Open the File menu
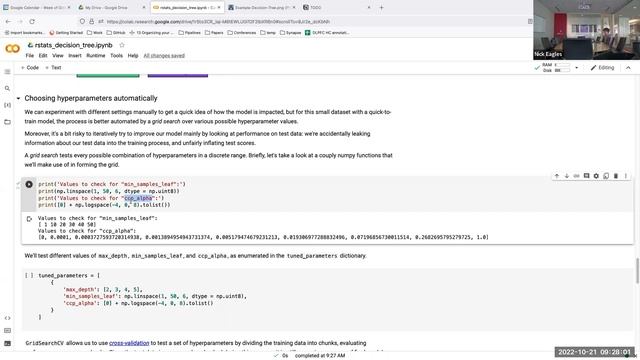The width and height of the screenshot is (640, 360). click(30, 56)
